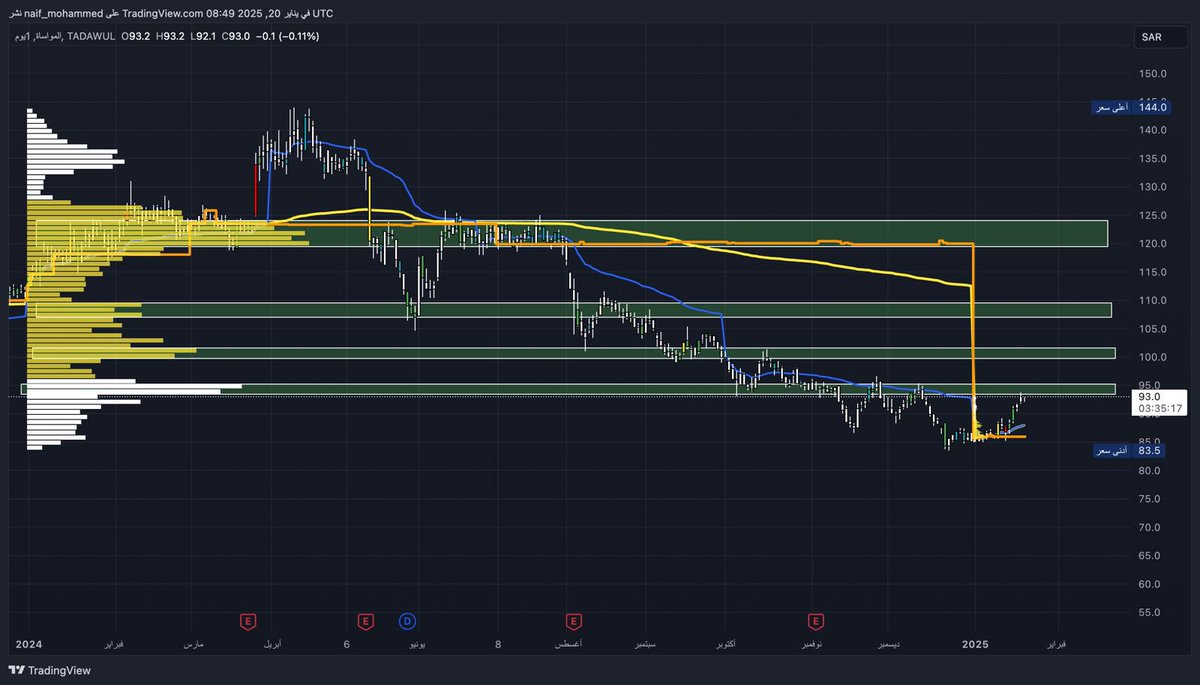Click the أغسطس time axis label
Screen dimensions: 1200x685
click(x=568, y=646)
